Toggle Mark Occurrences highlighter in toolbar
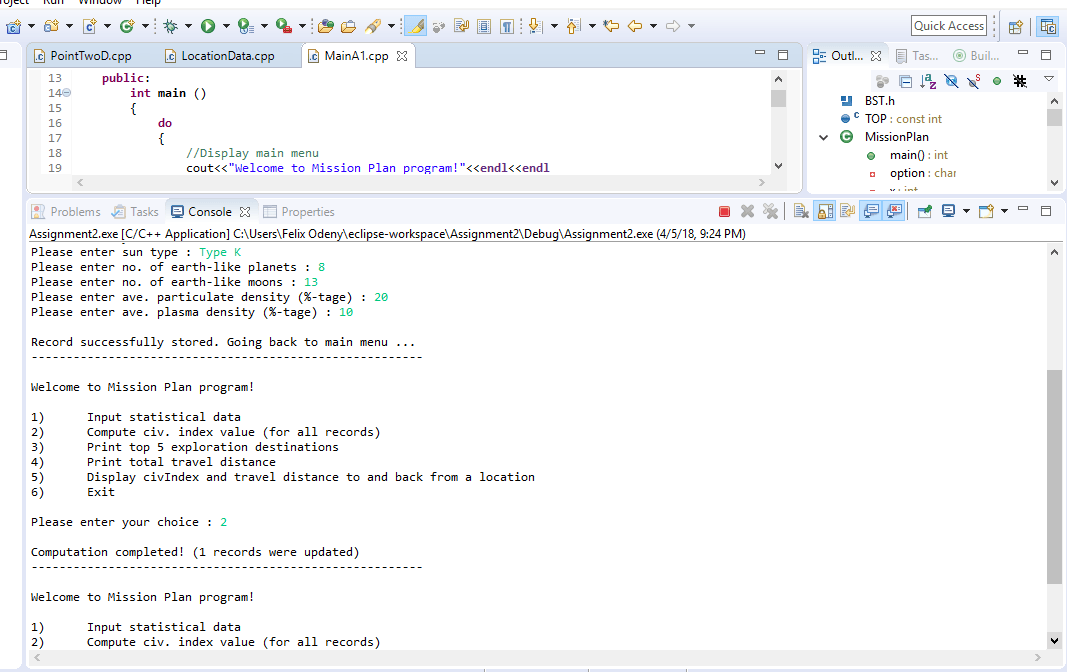1067x672 pixels. pyautogui.click(x=416, y=26)
